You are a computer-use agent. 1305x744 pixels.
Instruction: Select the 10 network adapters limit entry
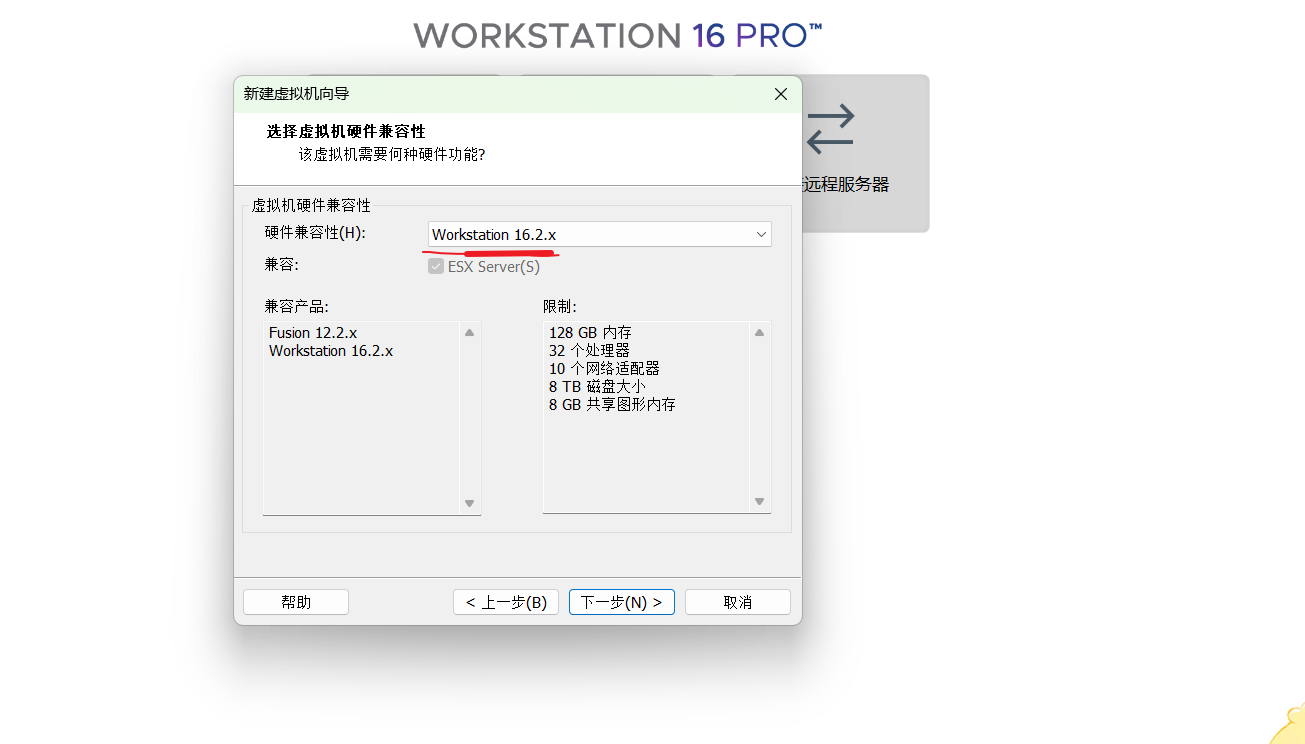[x=604, y=368]
